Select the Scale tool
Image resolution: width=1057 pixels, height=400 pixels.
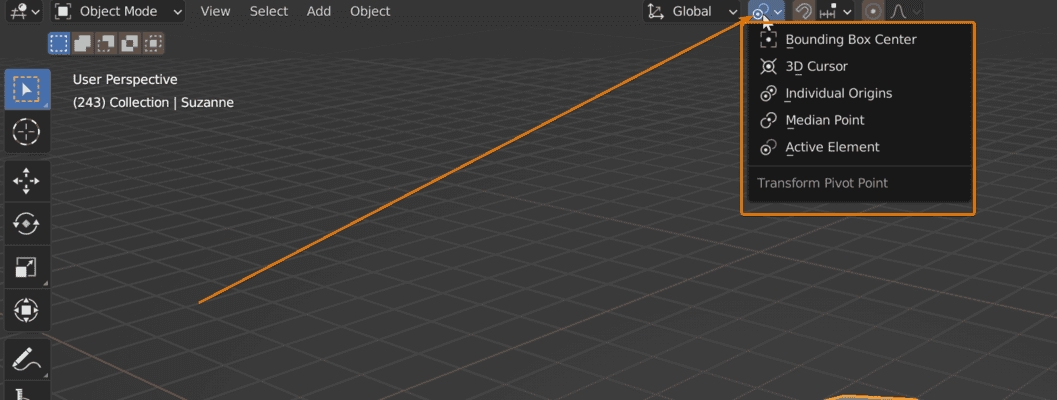(x=25, y=267)
